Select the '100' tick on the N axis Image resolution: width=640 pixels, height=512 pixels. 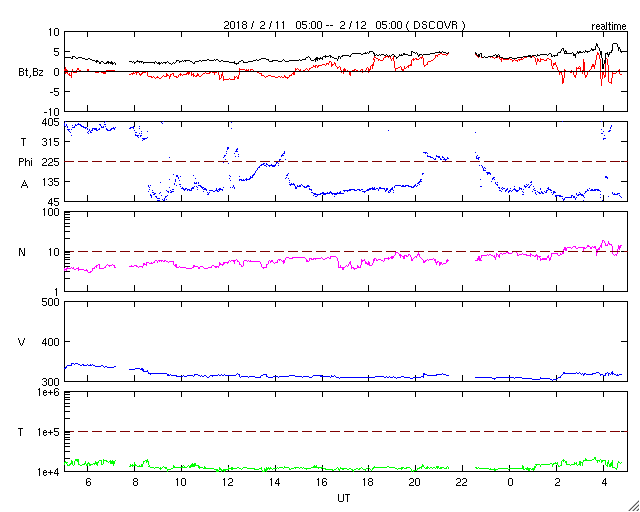pyautogui.click(x=51, y=212)
